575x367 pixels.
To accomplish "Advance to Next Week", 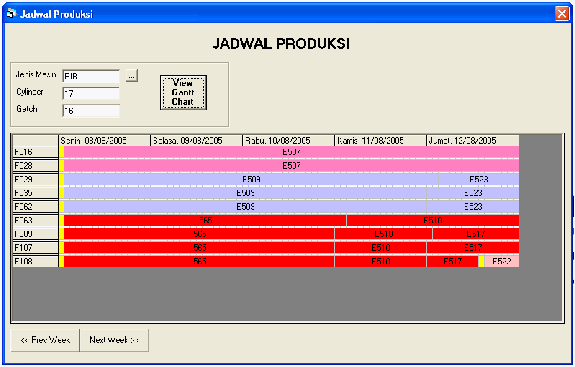I will click(114, 340).
